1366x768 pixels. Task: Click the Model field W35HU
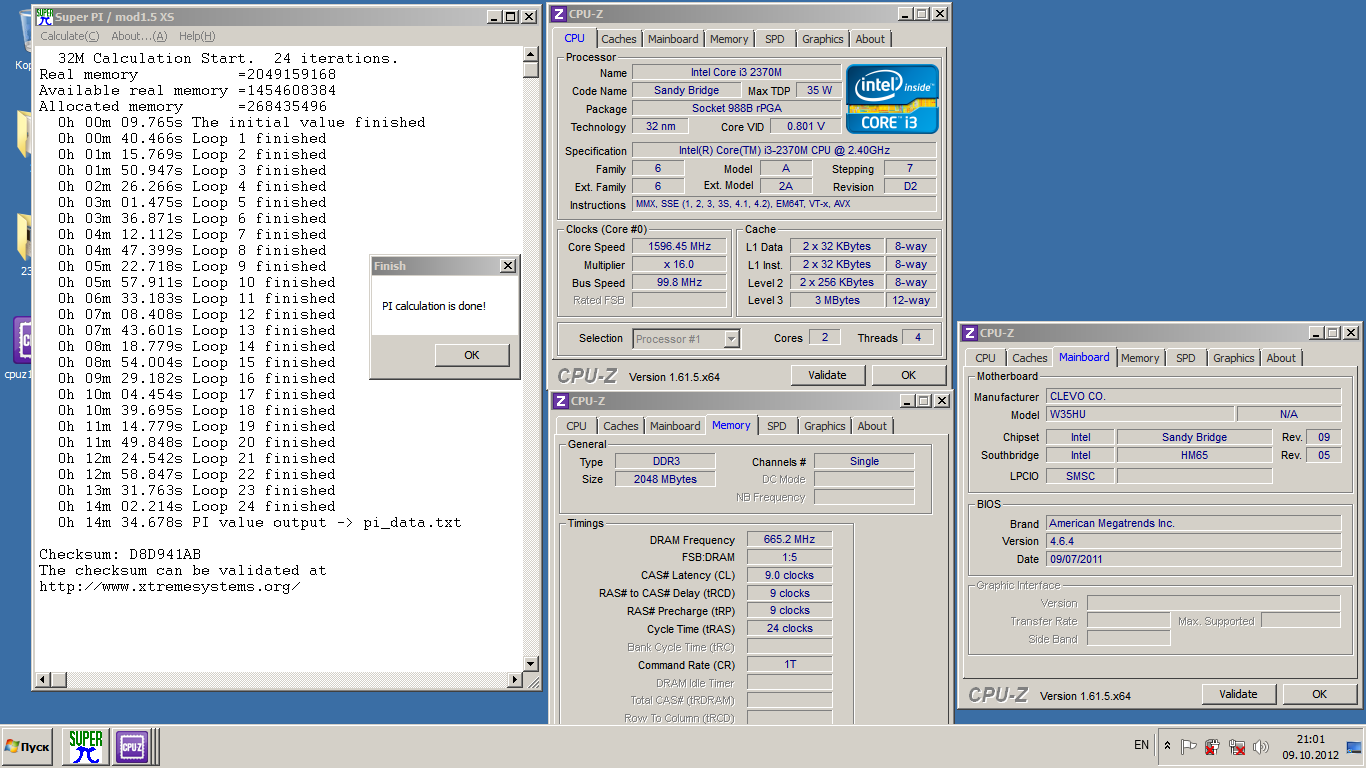coord(1140,414)
